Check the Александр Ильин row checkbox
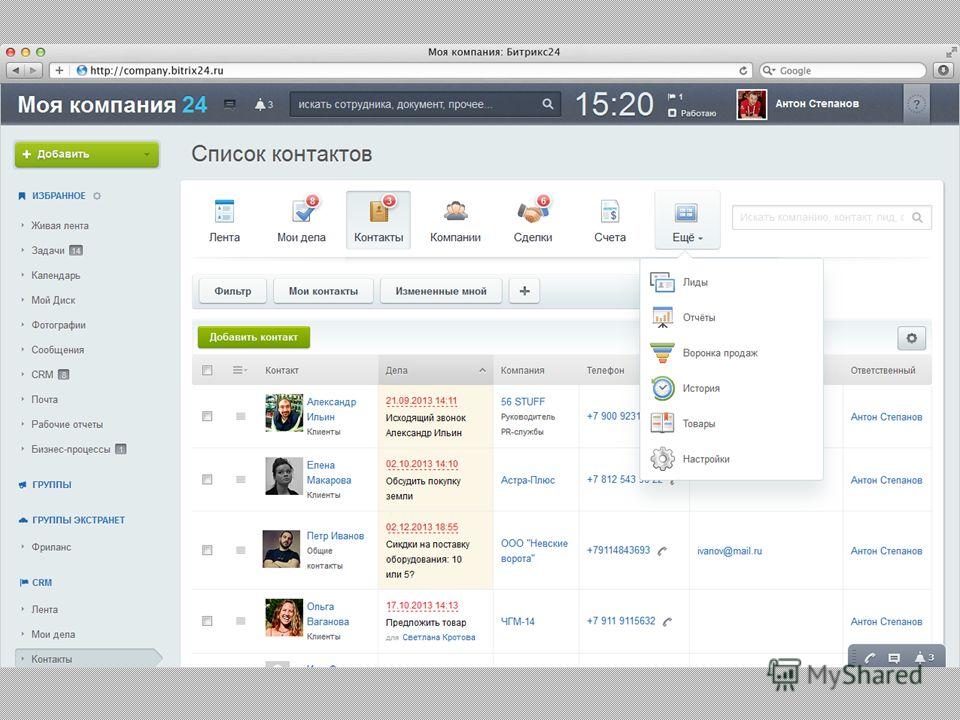 coord(207,416)
